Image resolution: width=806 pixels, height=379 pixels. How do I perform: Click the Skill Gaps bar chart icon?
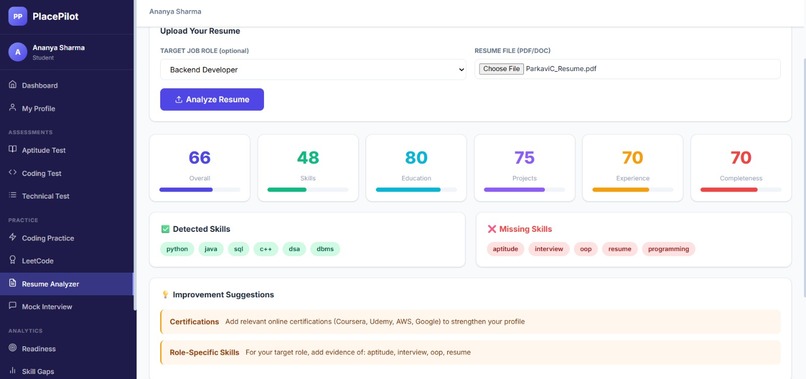pyautogui.click(x=13, y=371)
